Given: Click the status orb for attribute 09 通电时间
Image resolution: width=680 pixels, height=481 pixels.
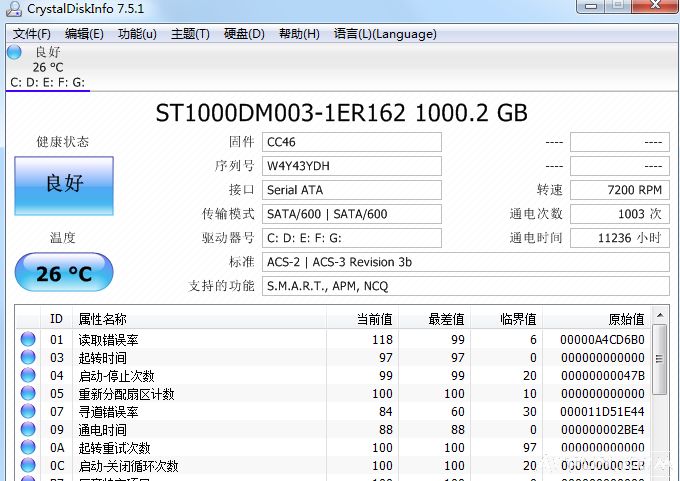Looking at the screenshot, I should pyautogui.click(x=28, y=430).
